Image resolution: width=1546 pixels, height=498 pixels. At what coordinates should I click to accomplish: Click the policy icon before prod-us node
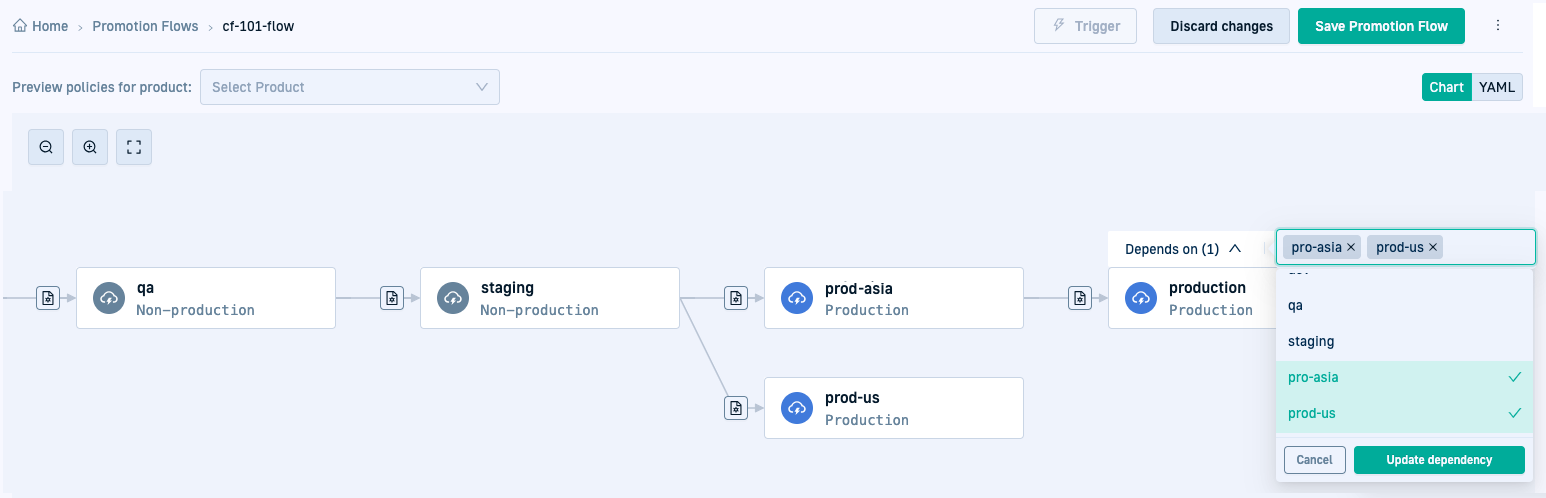(x=736, y=408)
